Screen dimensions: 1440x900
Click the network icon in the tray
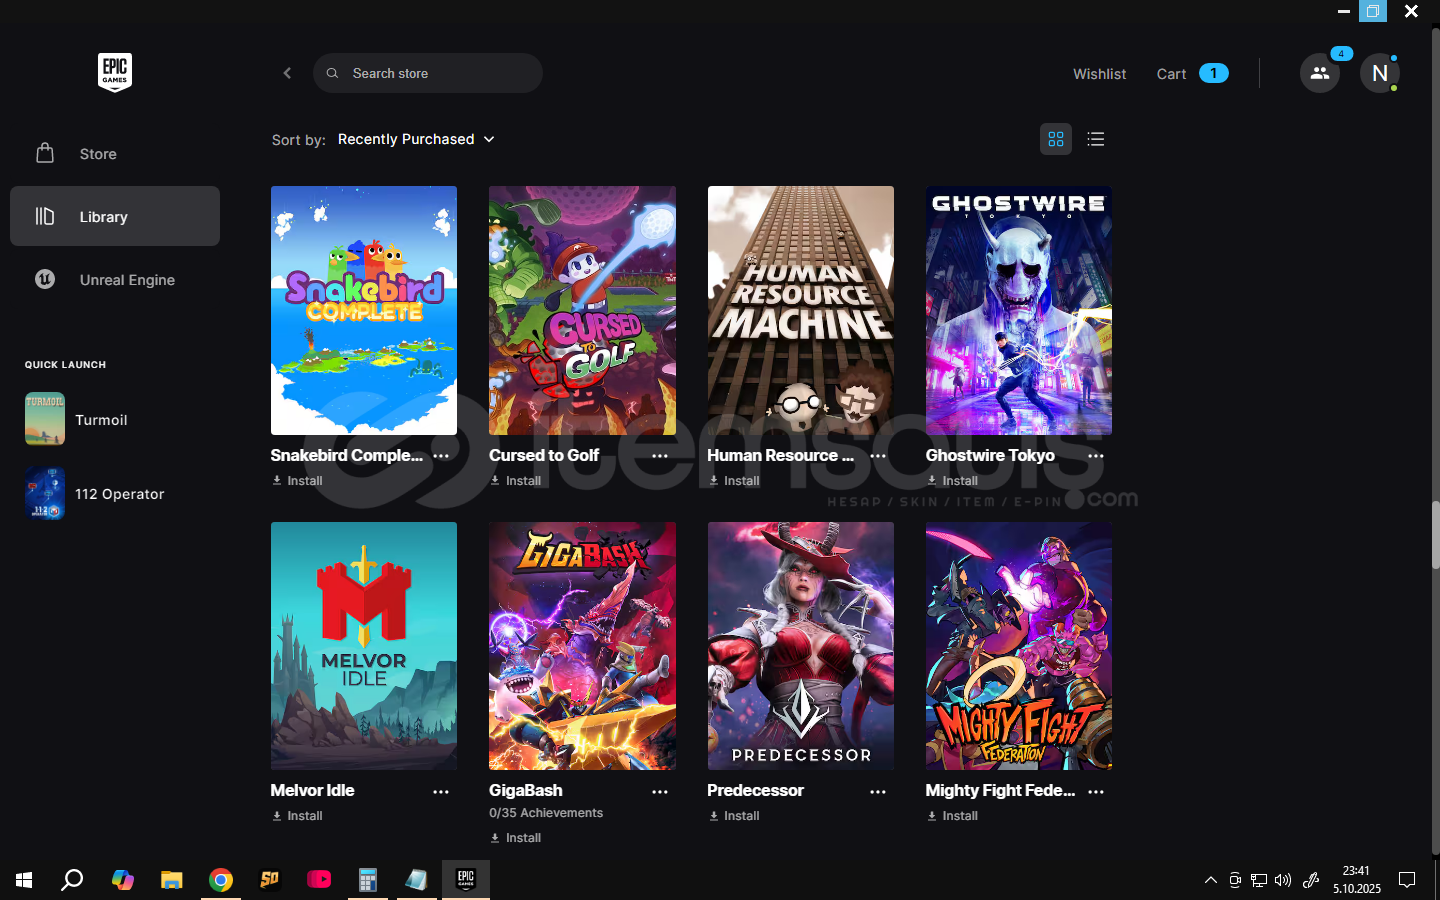tap(1259, 880)
